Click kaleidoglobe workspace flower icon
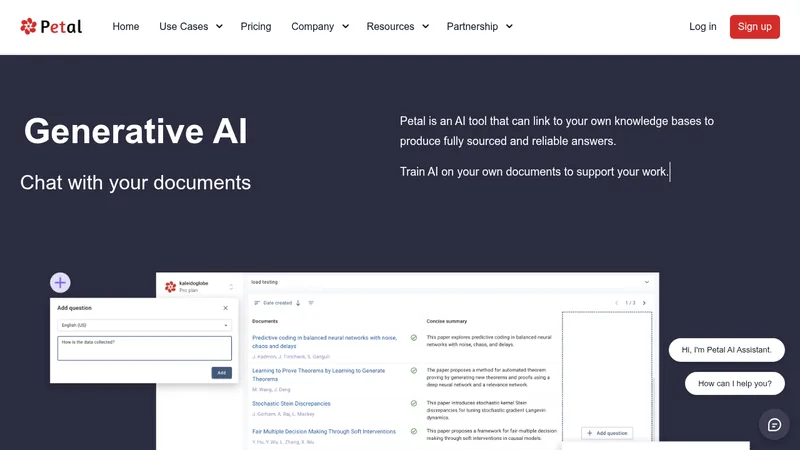The image size is (800, 450). (170, 286)
